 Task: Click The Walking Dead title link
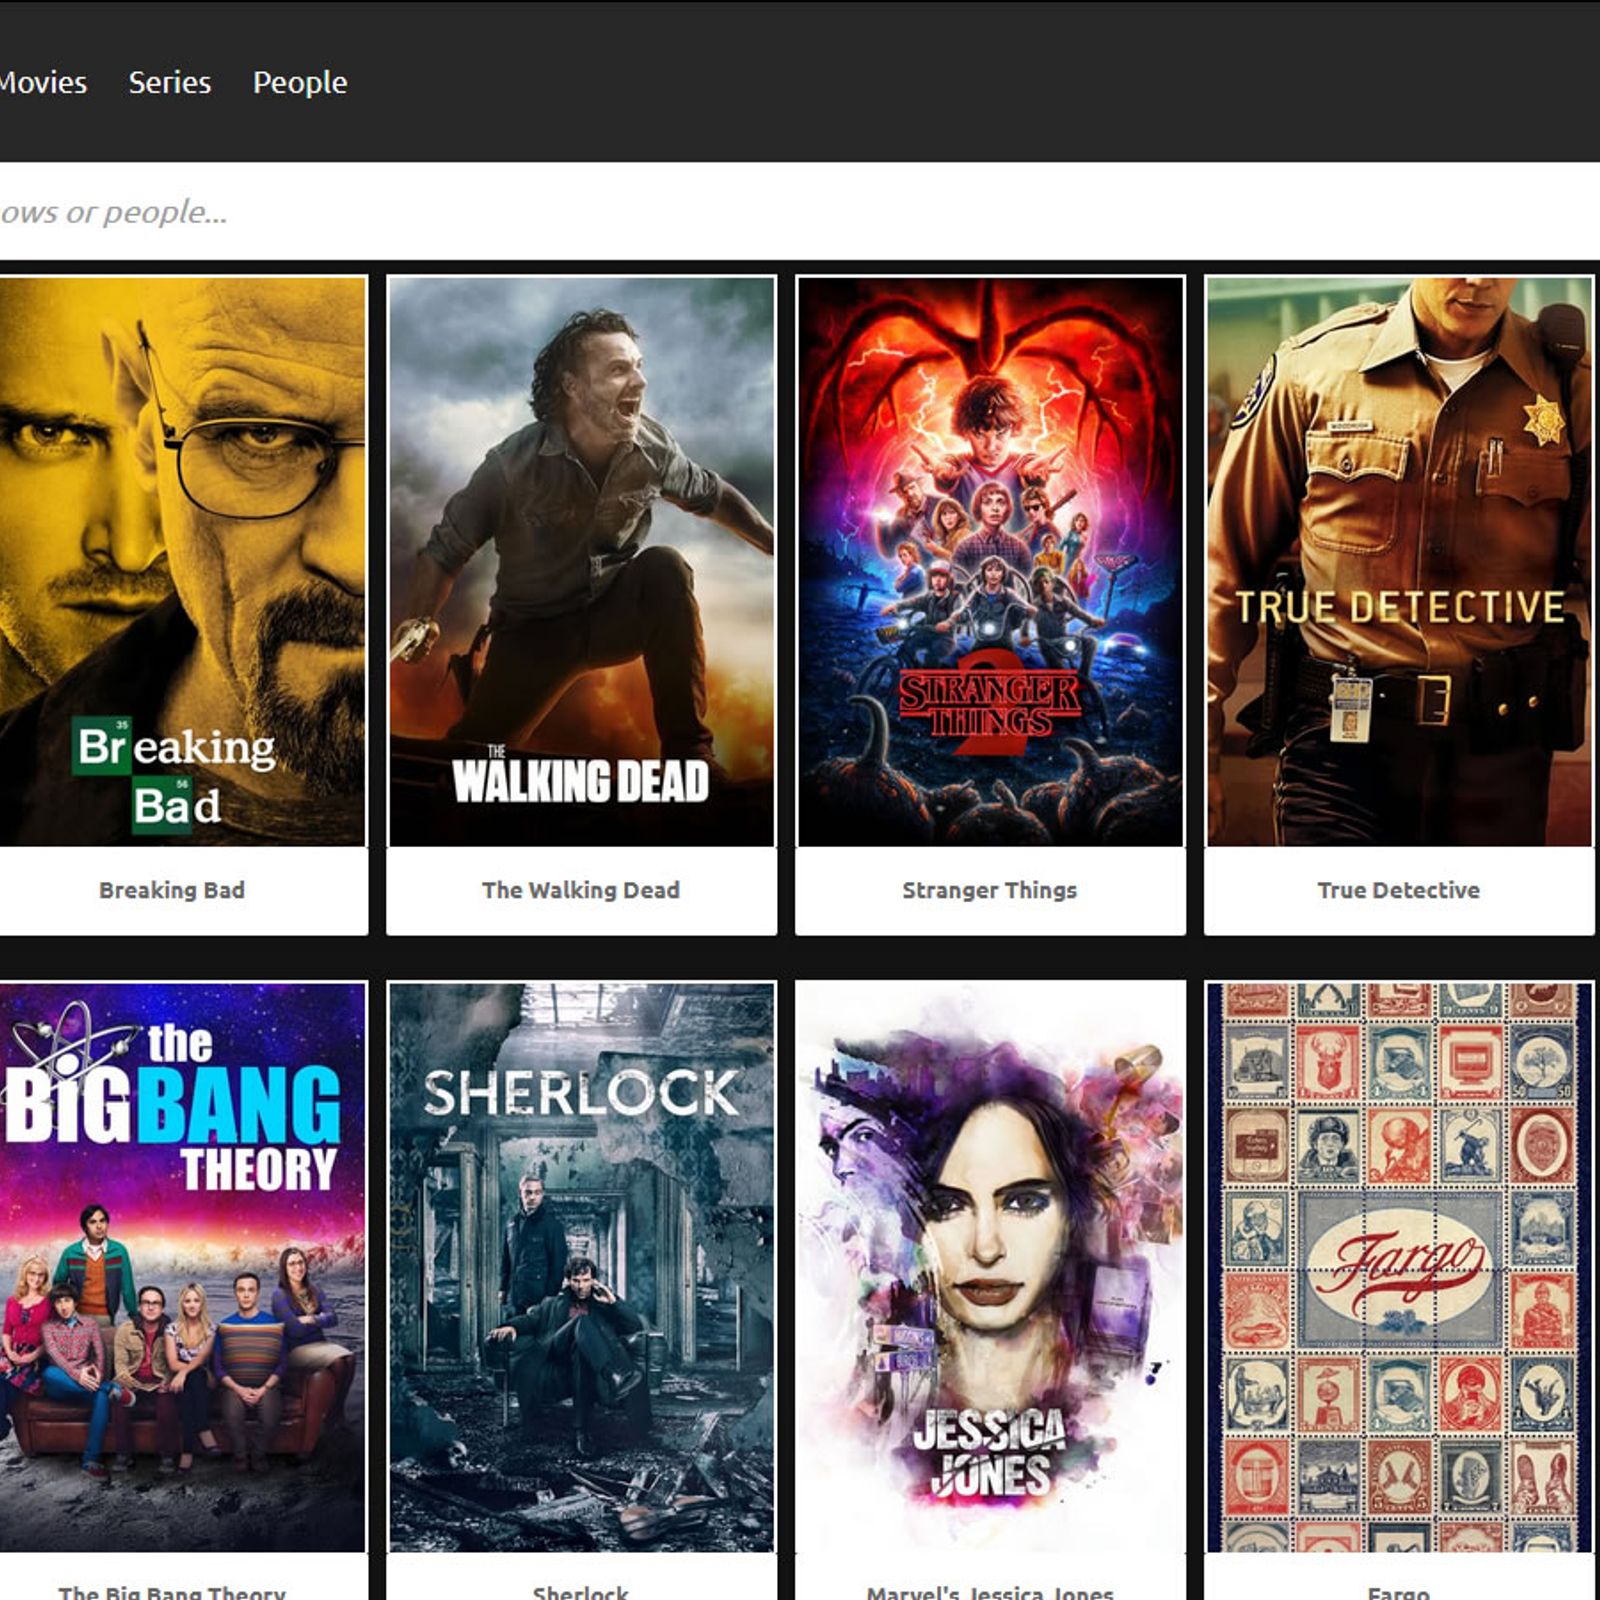[x=581, y=890]
